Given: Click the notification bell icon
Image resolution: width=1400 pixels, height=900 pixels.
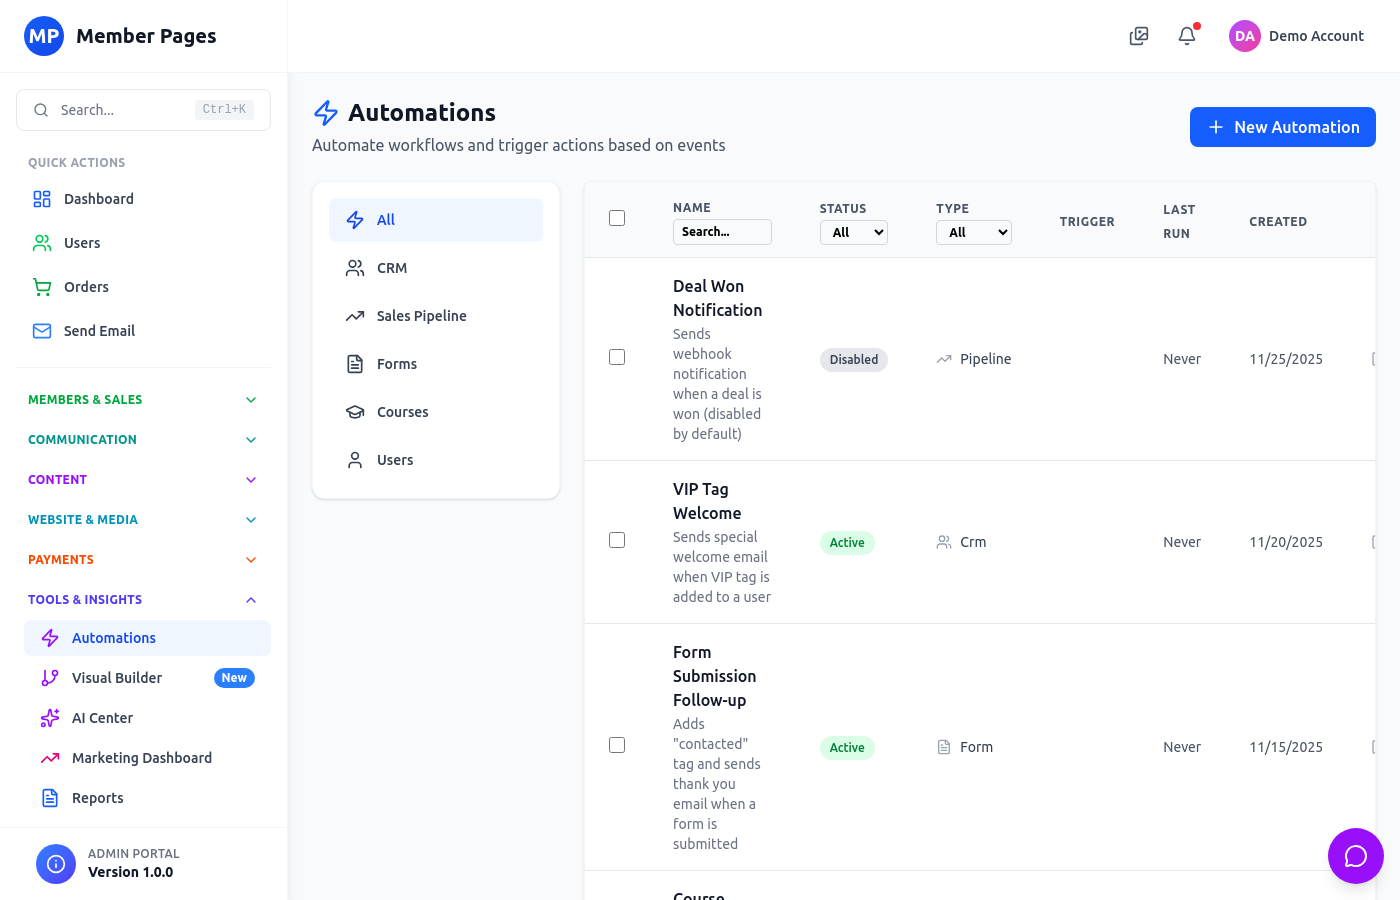Looking at the screenshot, I should (1186, 35).
